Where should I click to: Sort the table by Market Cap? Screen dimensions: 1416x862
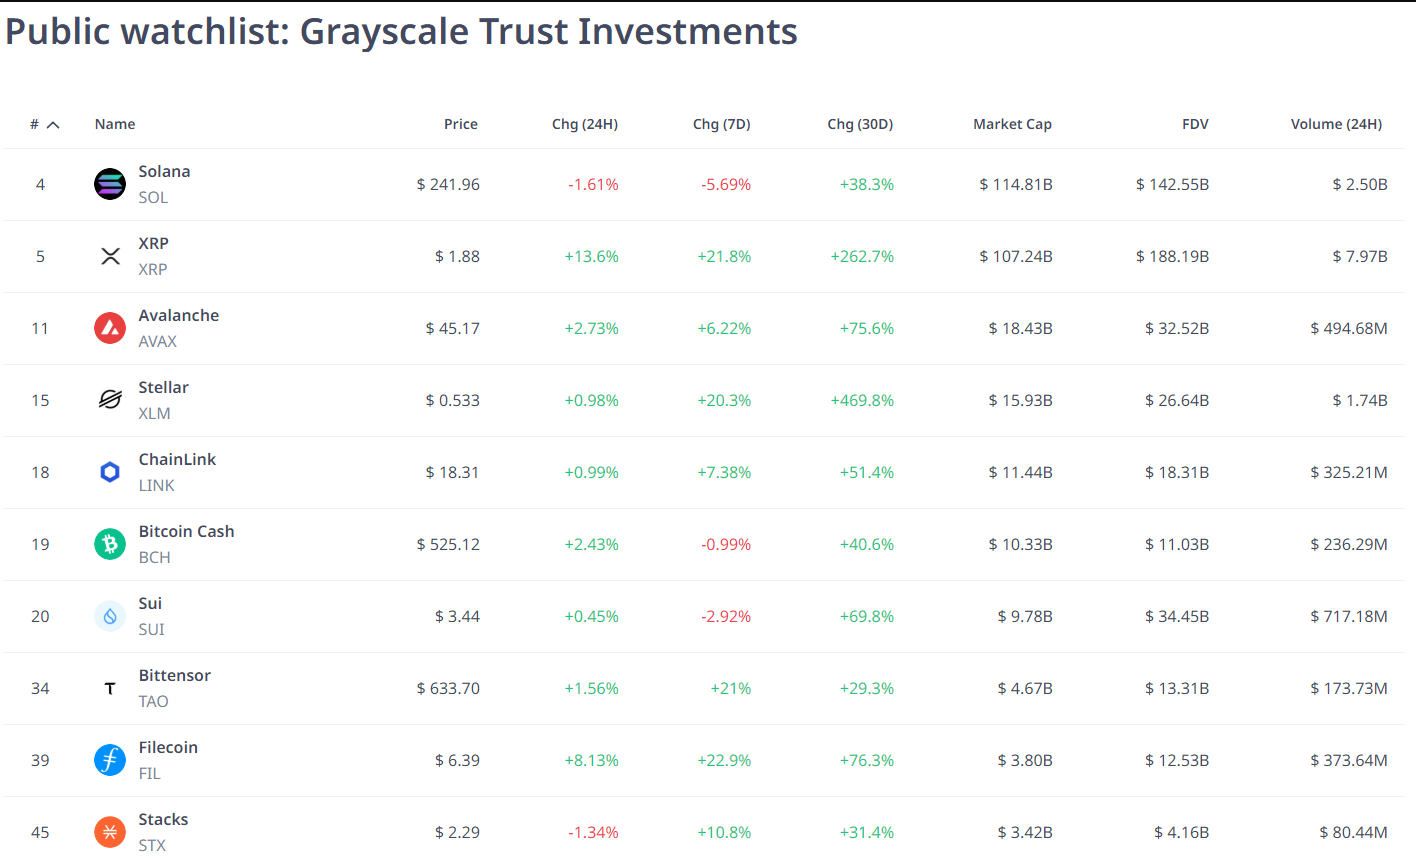tap(1012, 124)
